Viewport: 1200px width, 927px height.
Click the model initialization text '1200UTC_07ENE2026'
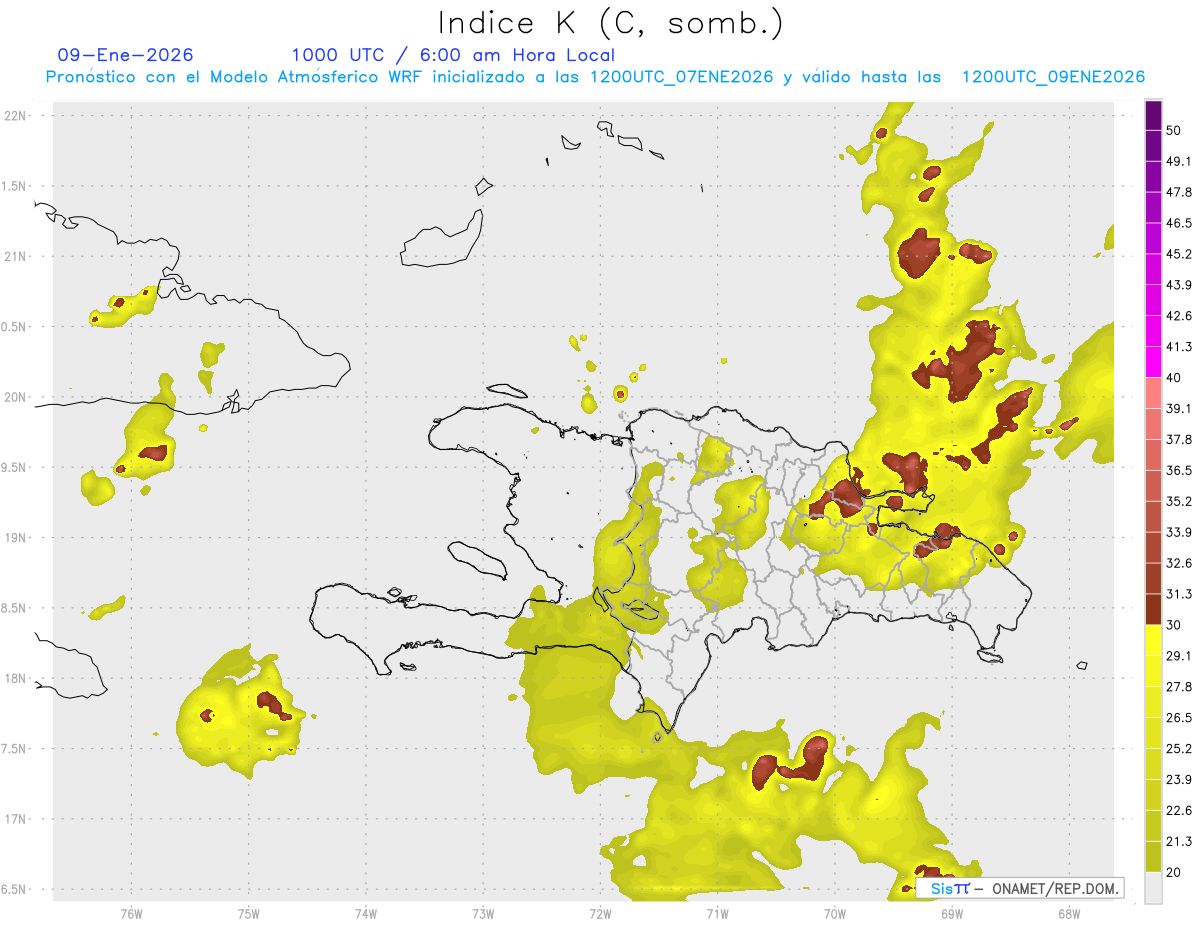click(x=681, y=77)
